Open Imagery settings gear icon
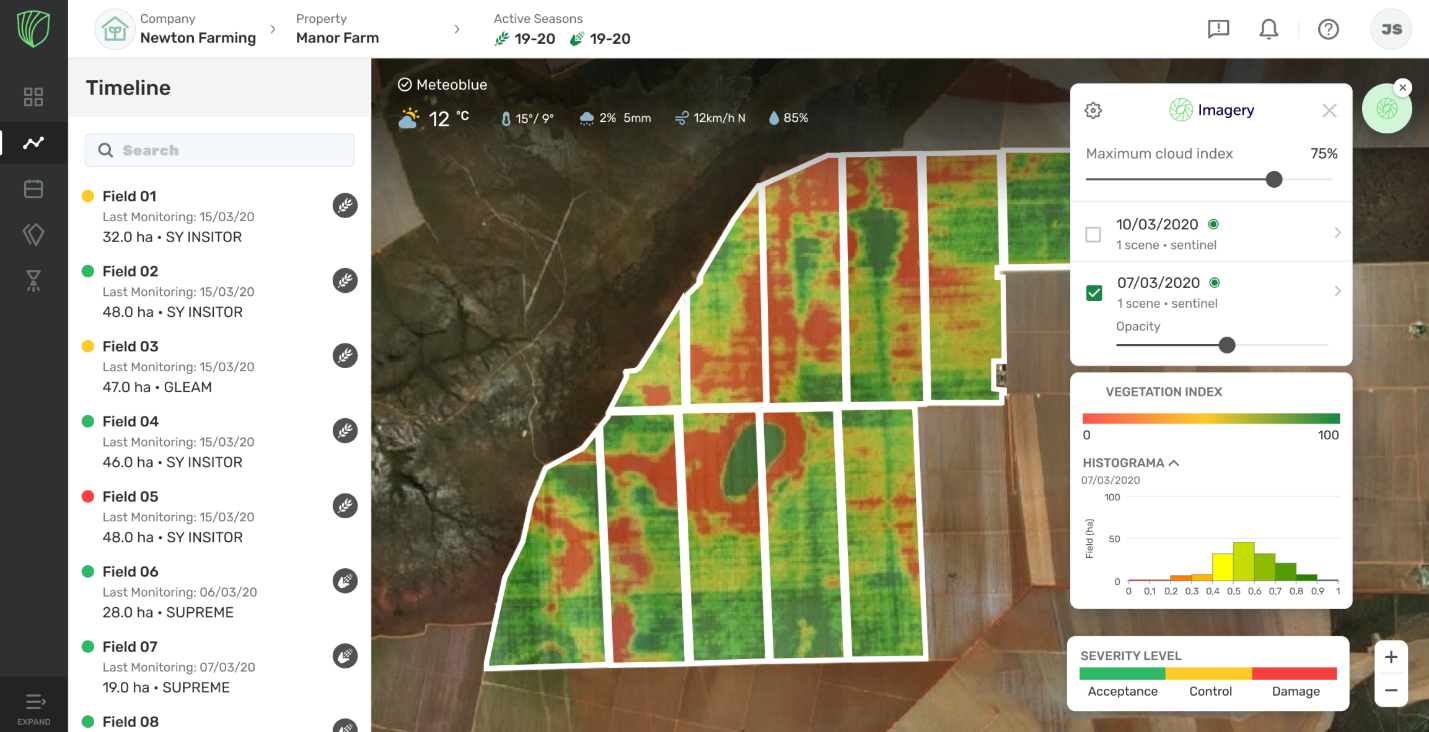1429x732 pixels. 1093,111
